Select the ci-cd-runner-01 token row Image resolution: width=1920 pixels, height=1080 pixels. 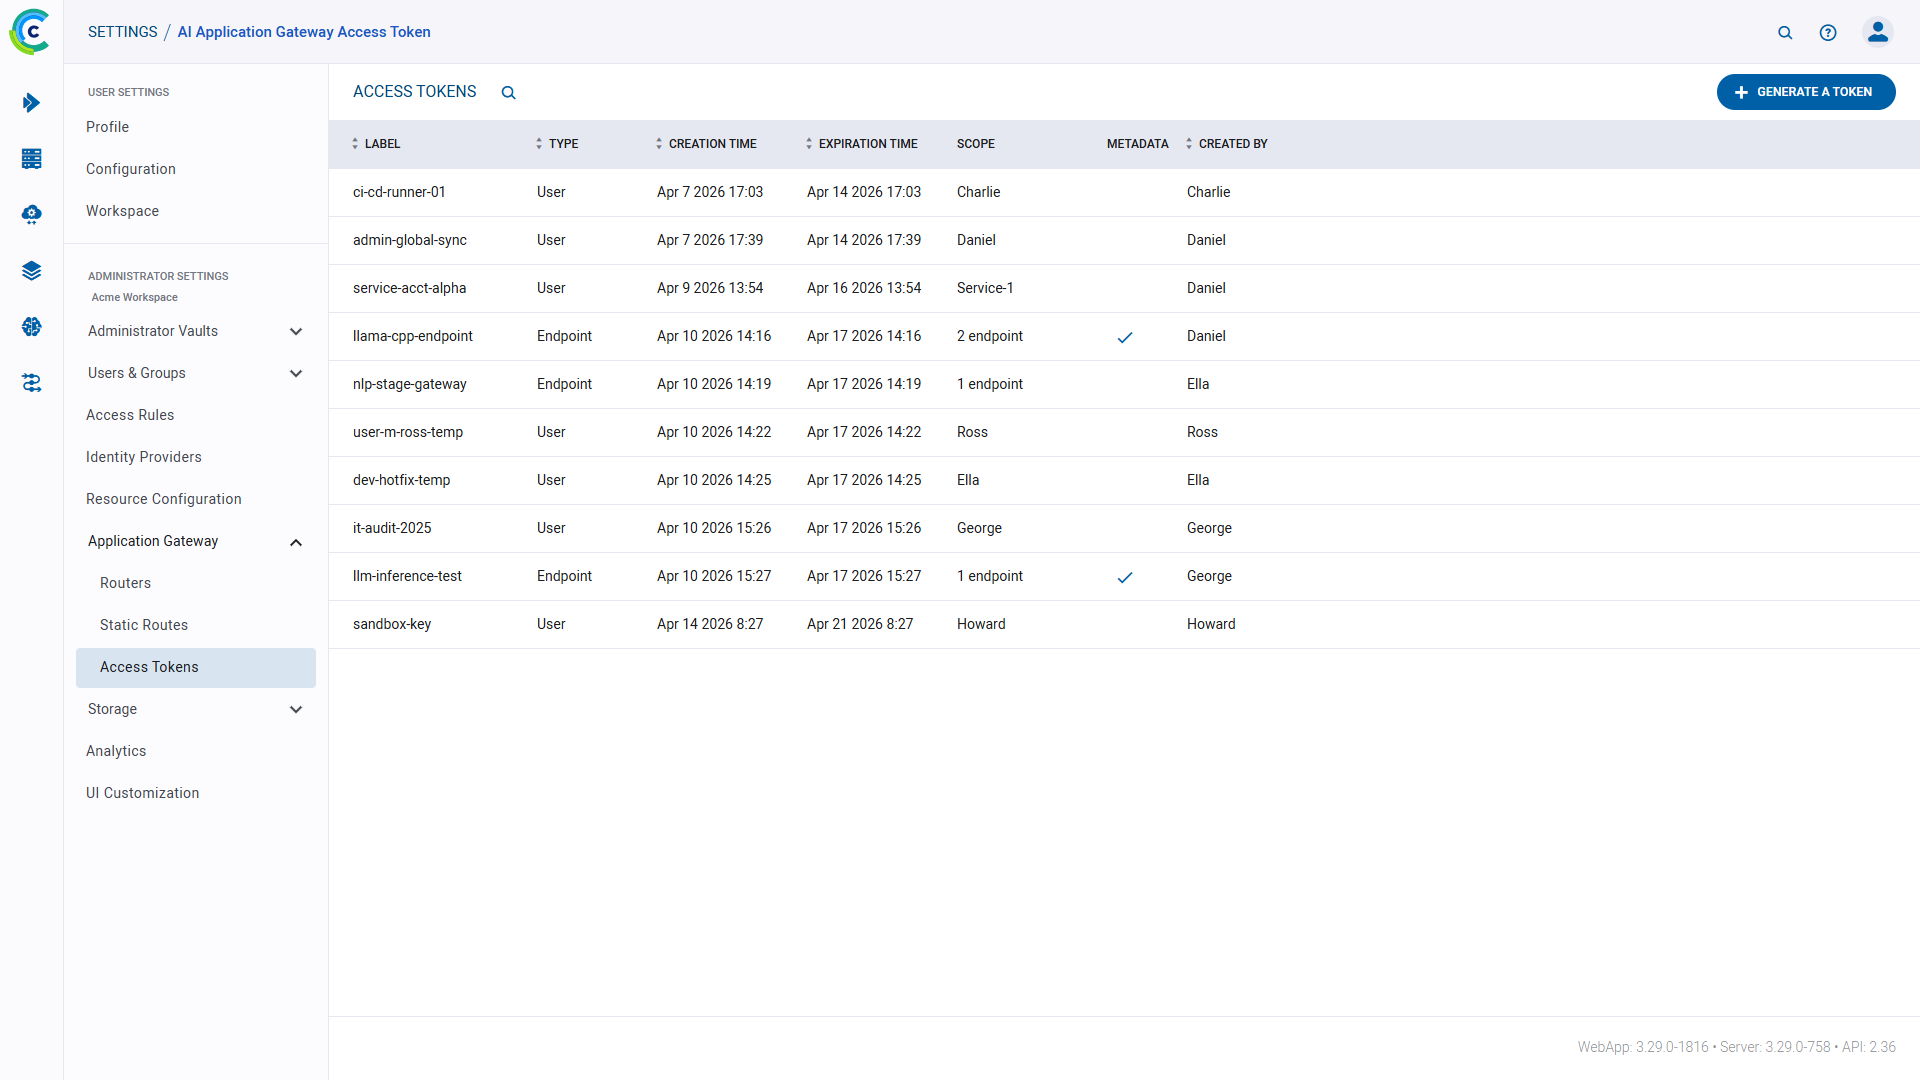[1124, 192]
